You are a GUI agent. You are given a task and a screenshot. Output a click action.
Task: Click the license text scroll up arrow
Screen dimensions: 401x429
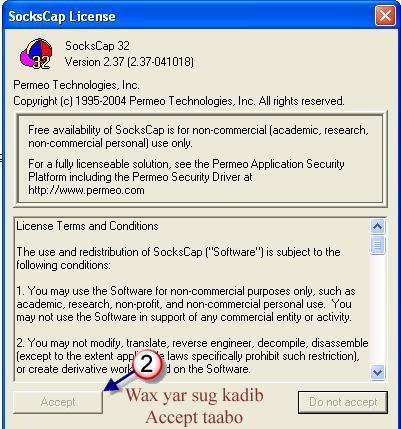pos(377,226)
